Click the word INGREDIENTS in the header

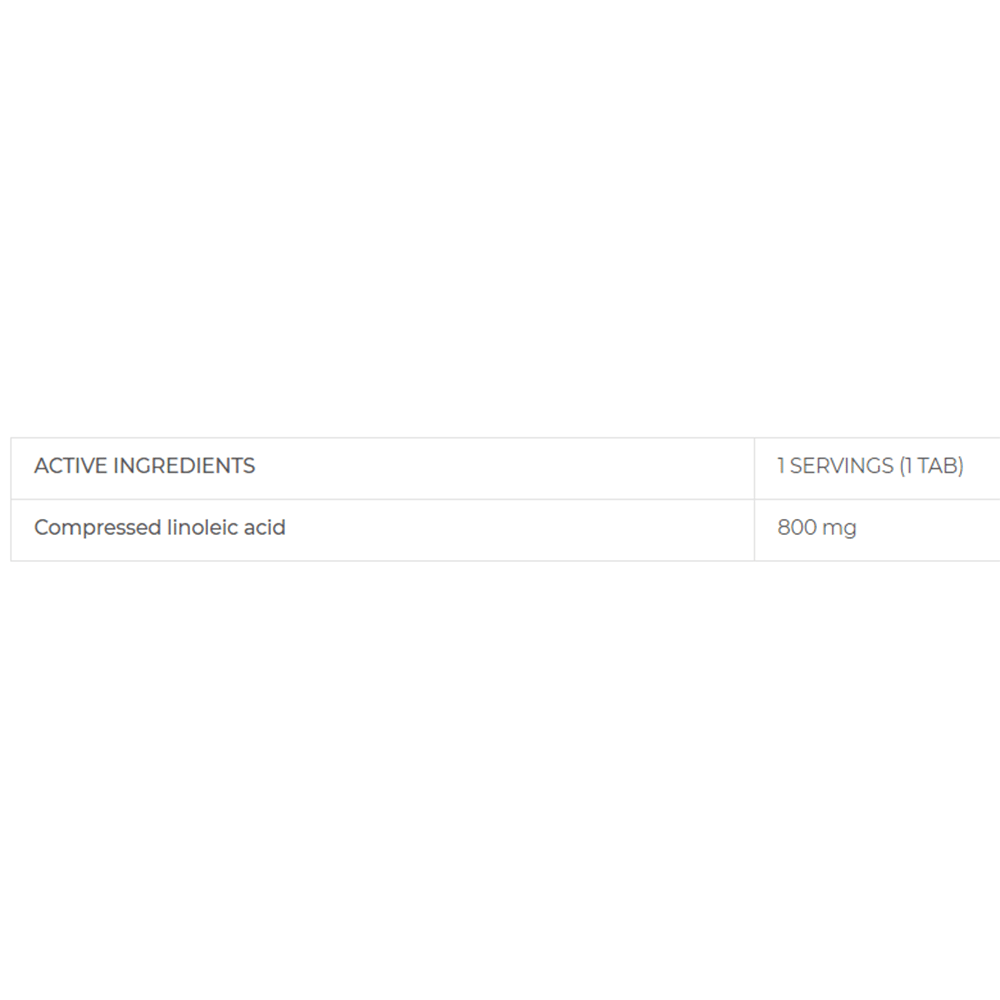(x=184, y=466)
